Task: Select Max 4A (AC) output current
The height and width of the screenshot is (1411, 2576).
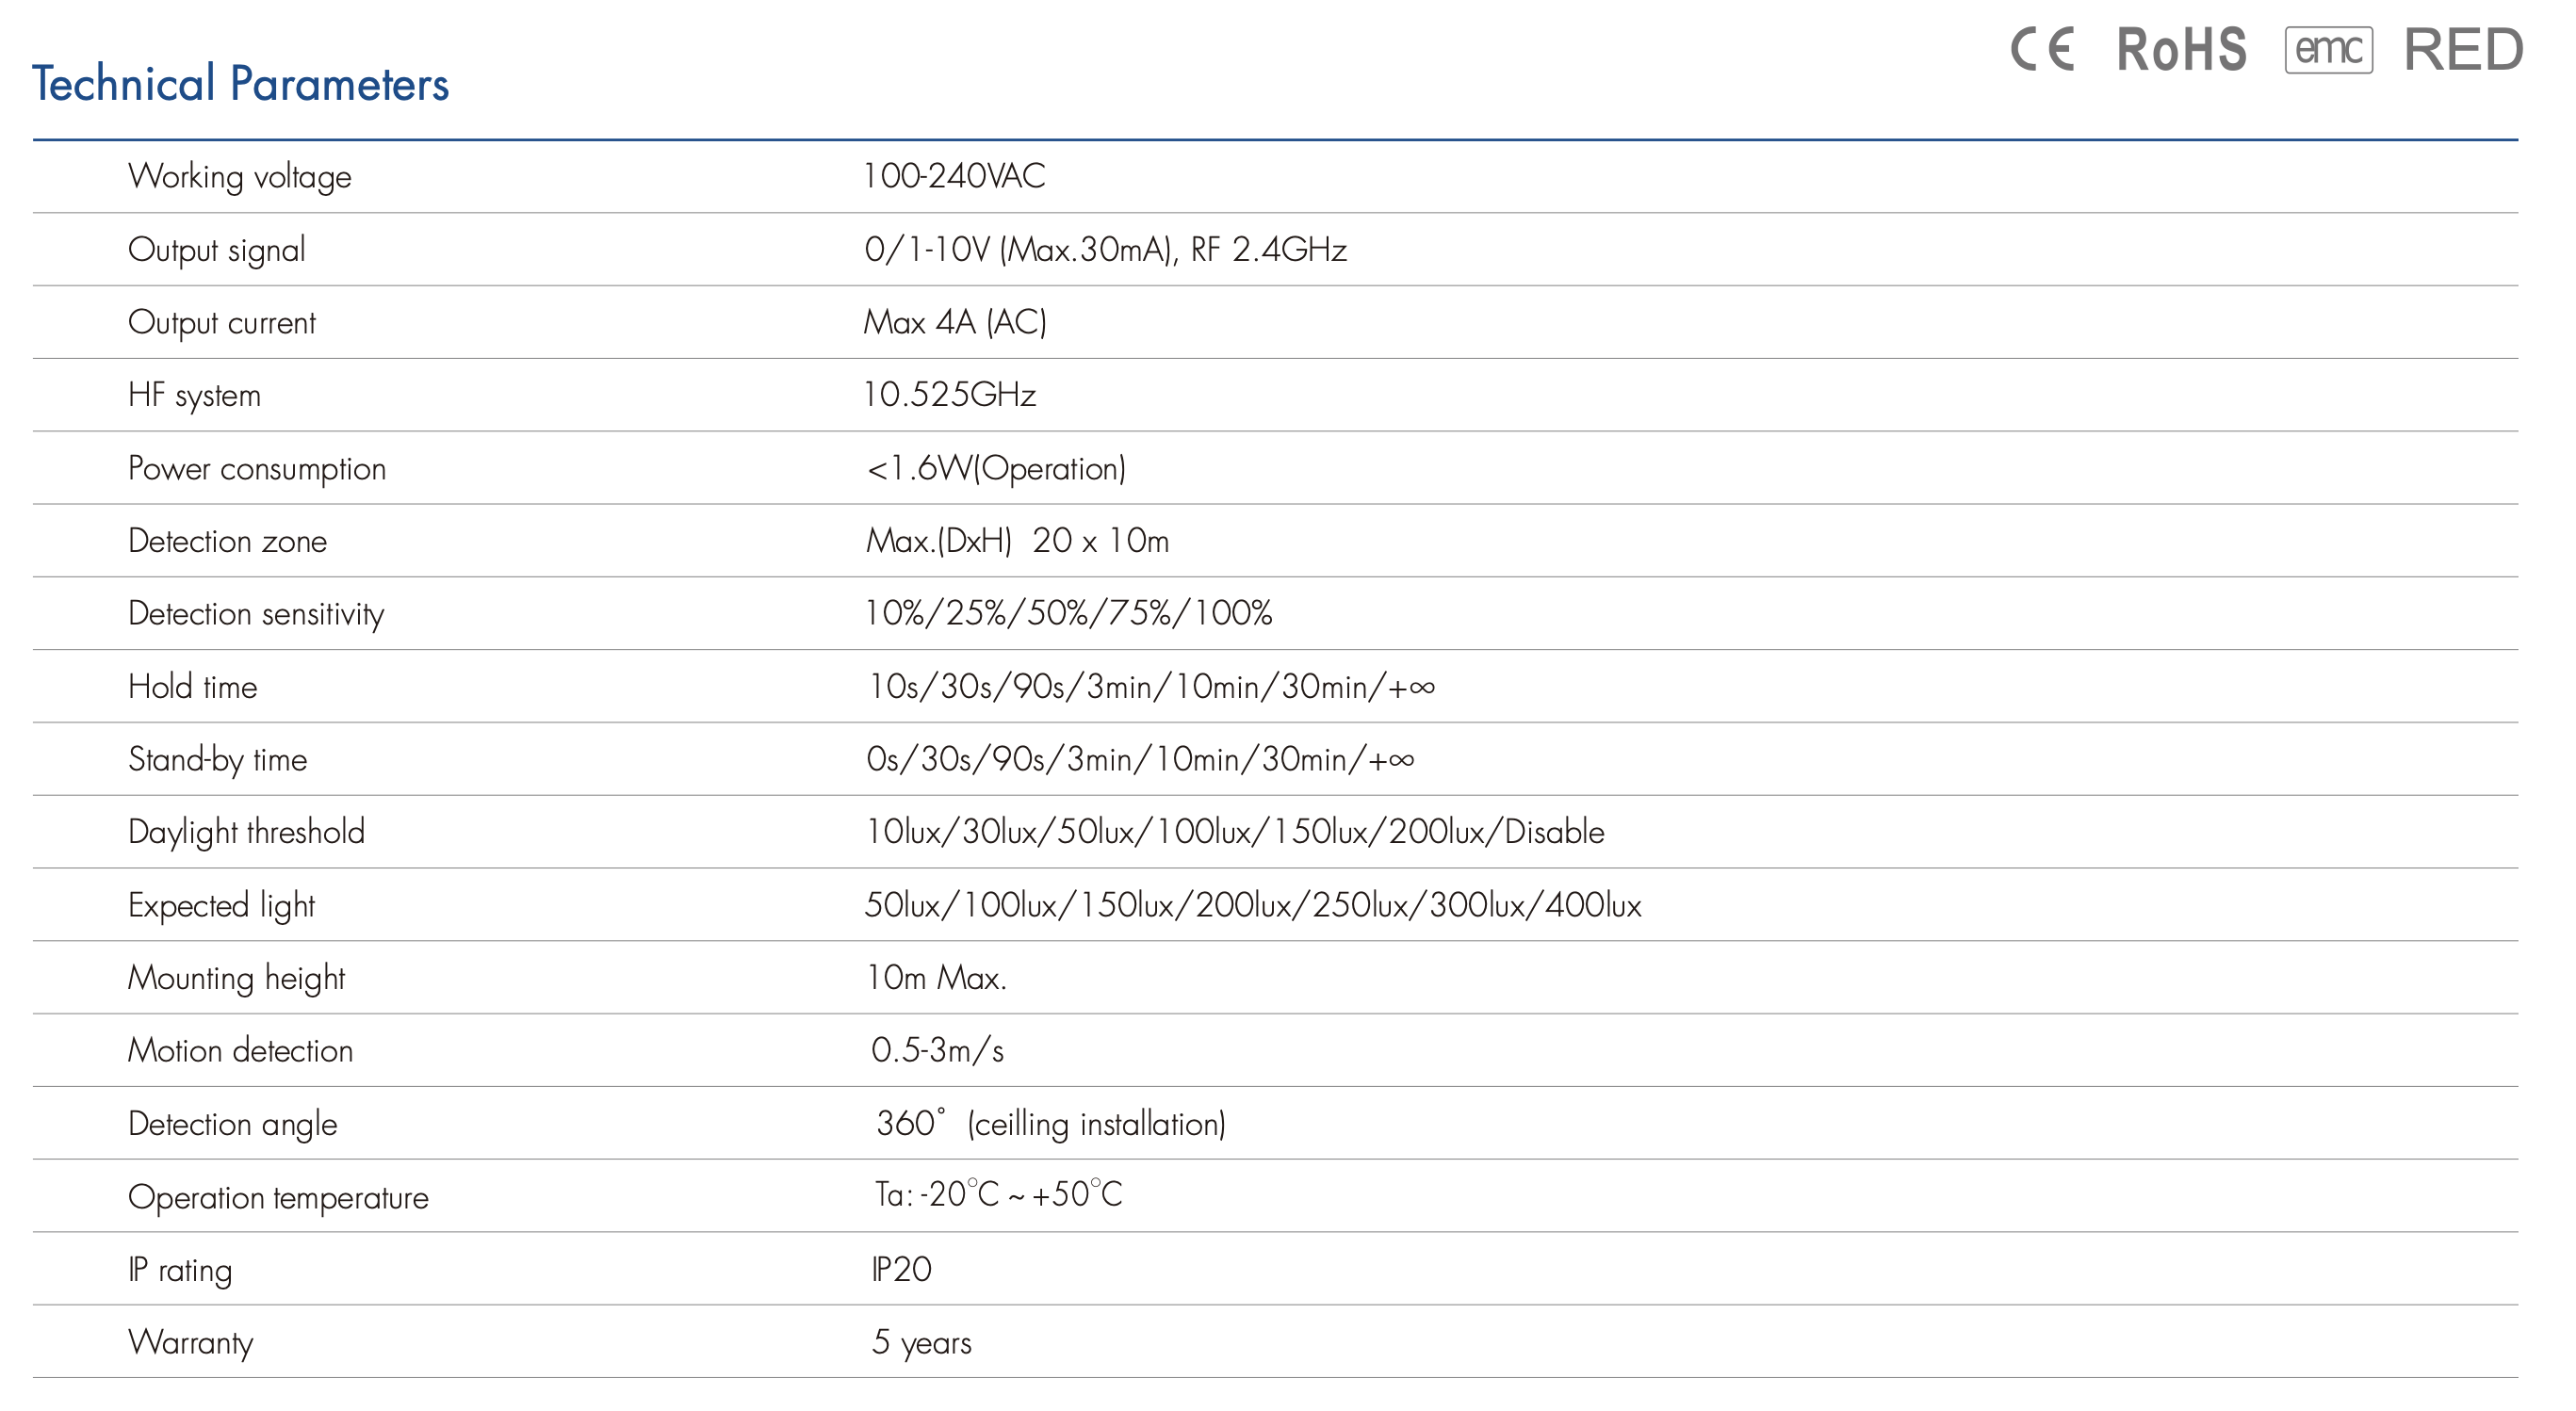Action: click(954, 322)
